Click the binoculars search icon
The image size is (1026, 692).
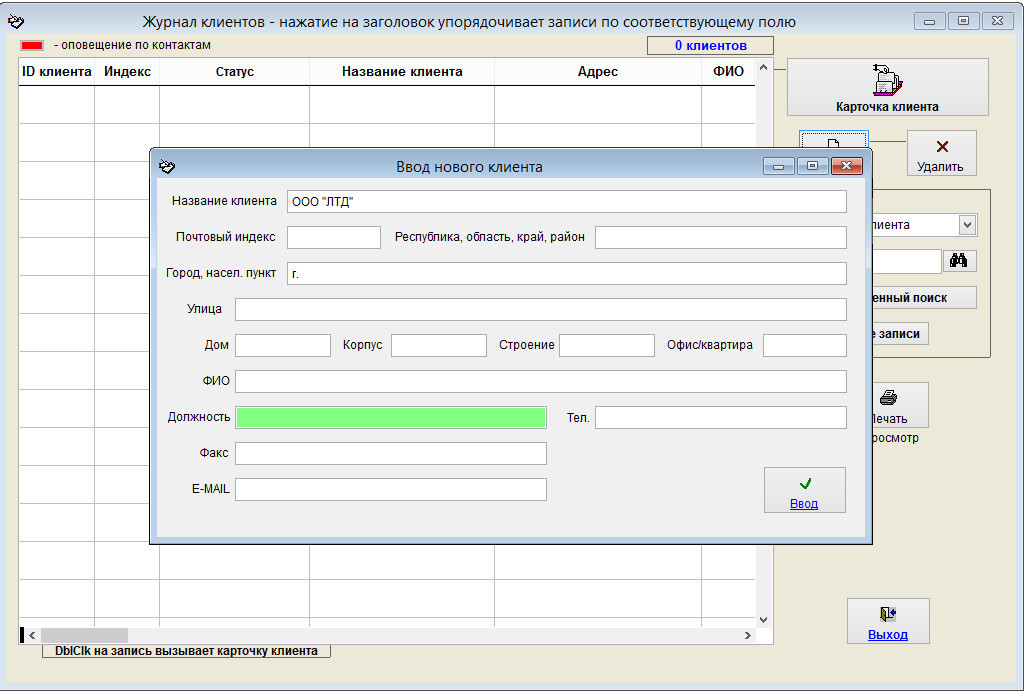pyautogui.click(x=959, y=261)
